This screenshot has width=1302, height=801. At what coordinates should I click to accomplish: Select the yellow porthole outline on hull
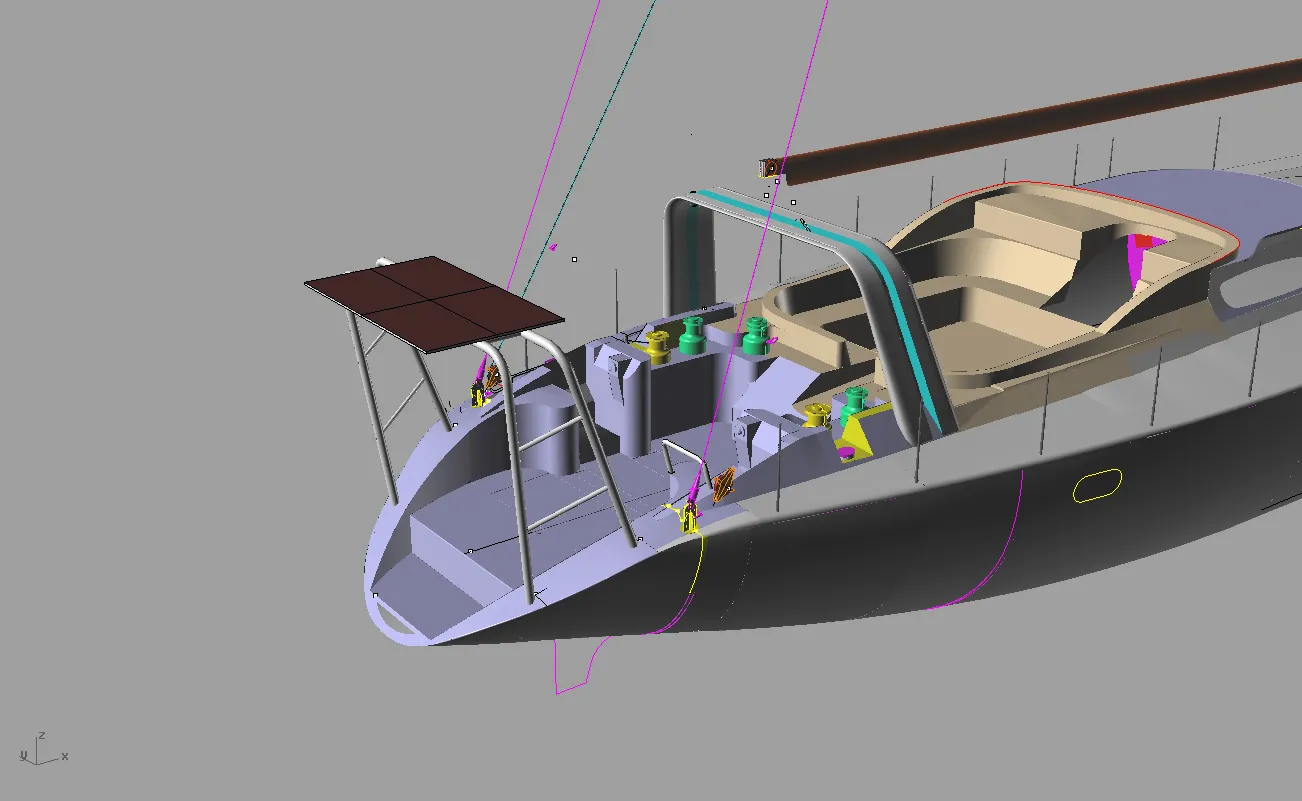click(x=1097, y=484)
